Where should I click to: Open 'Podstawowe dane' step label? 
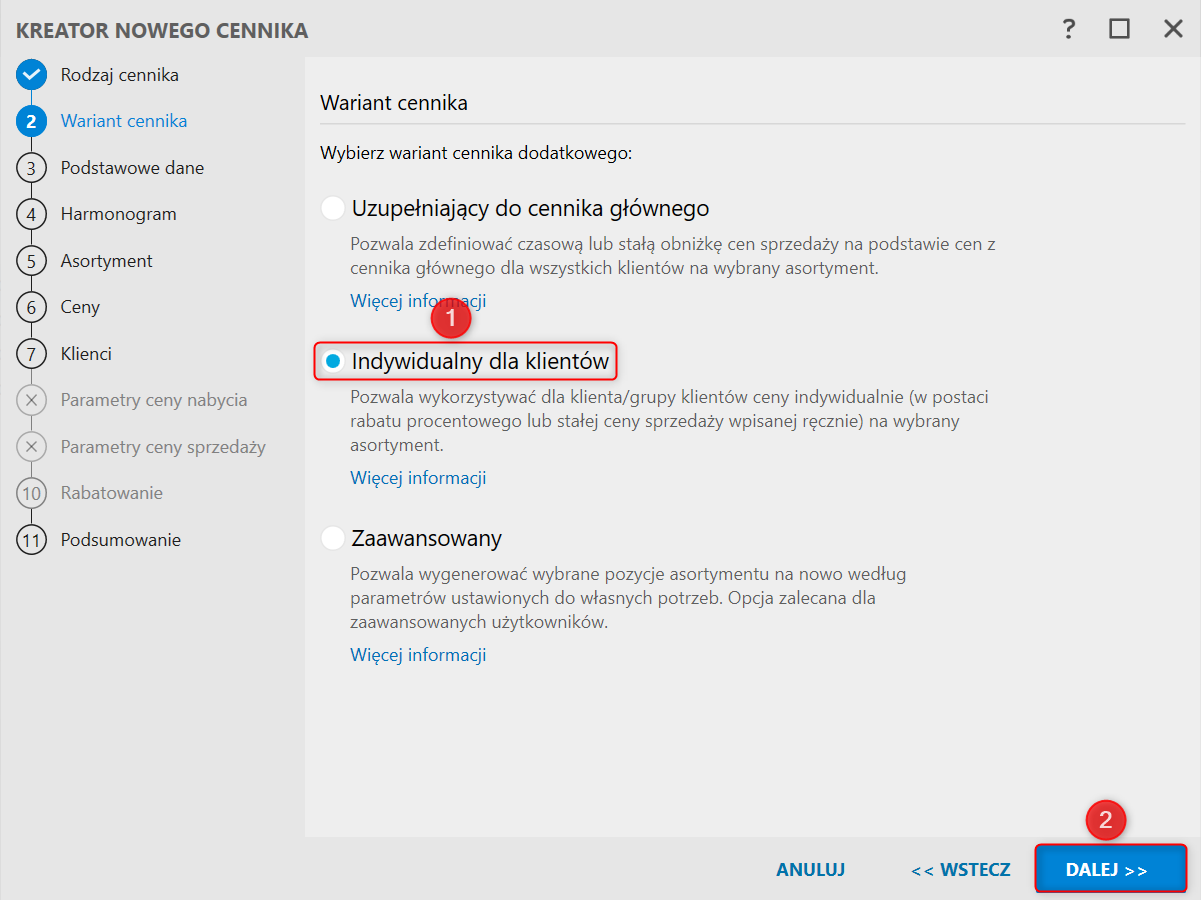pos(132,168)
